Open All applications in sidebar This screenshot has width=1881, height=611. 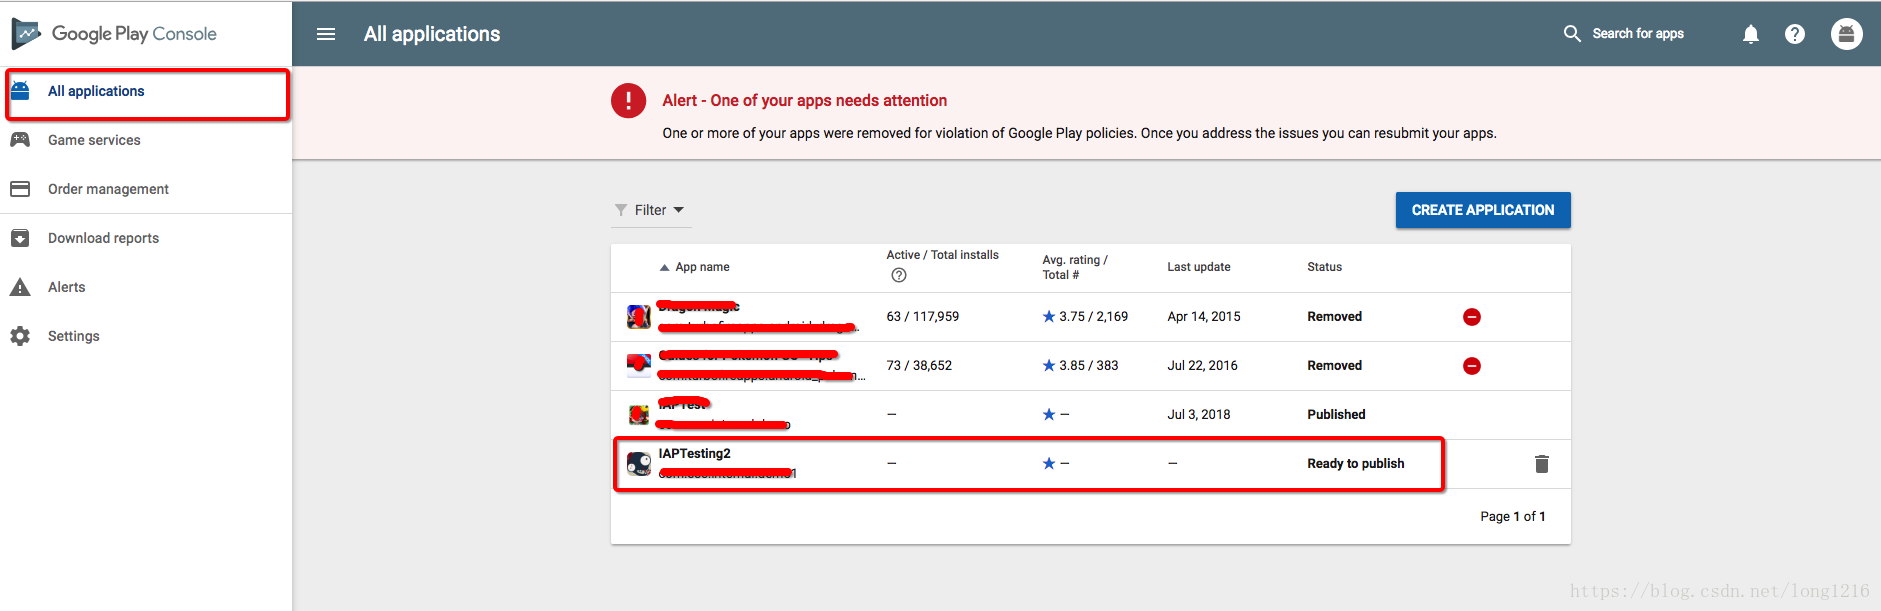point(96,91)
